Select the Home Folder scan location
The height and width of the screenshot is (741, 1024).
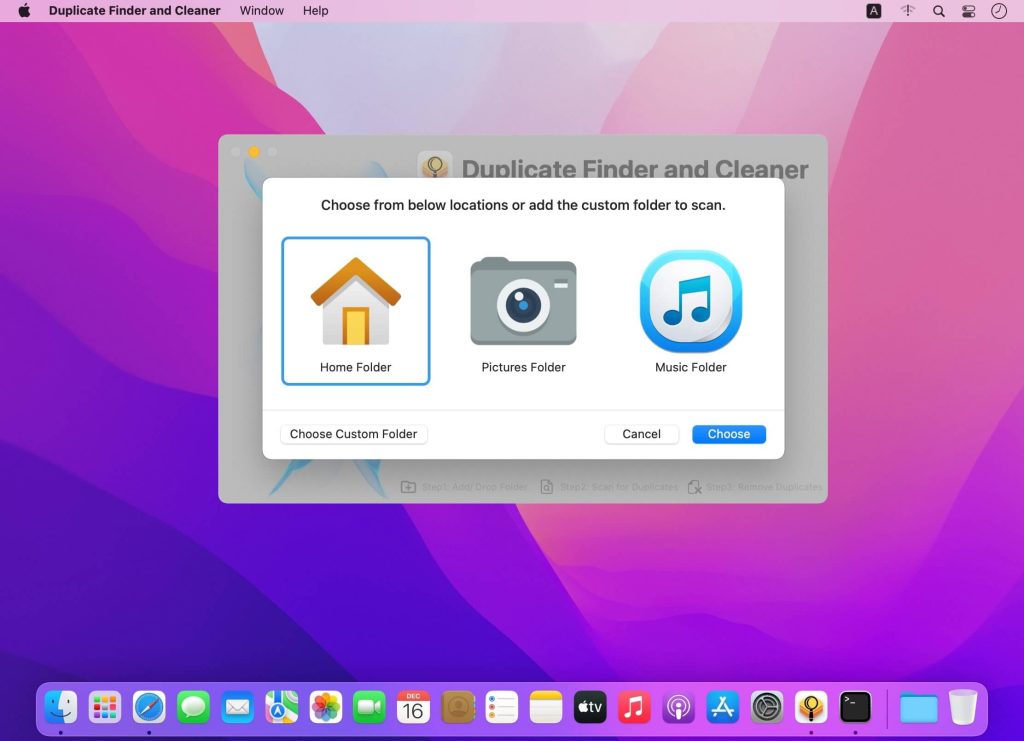355,310
